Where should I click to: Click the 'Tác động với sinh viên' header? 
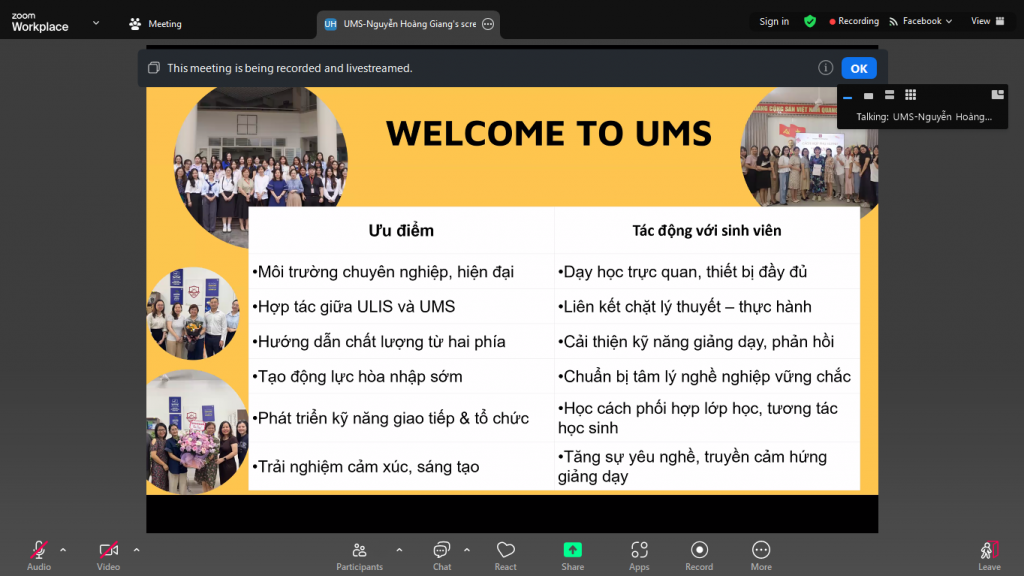(707, 231)
